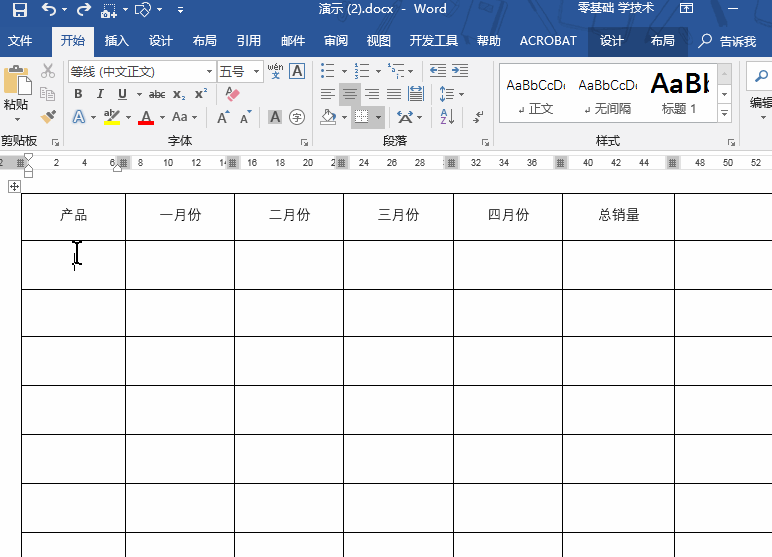This screenshot has height=557, width=772.
Task: Click the 总销量 header cell
Action: click(618, 215)
